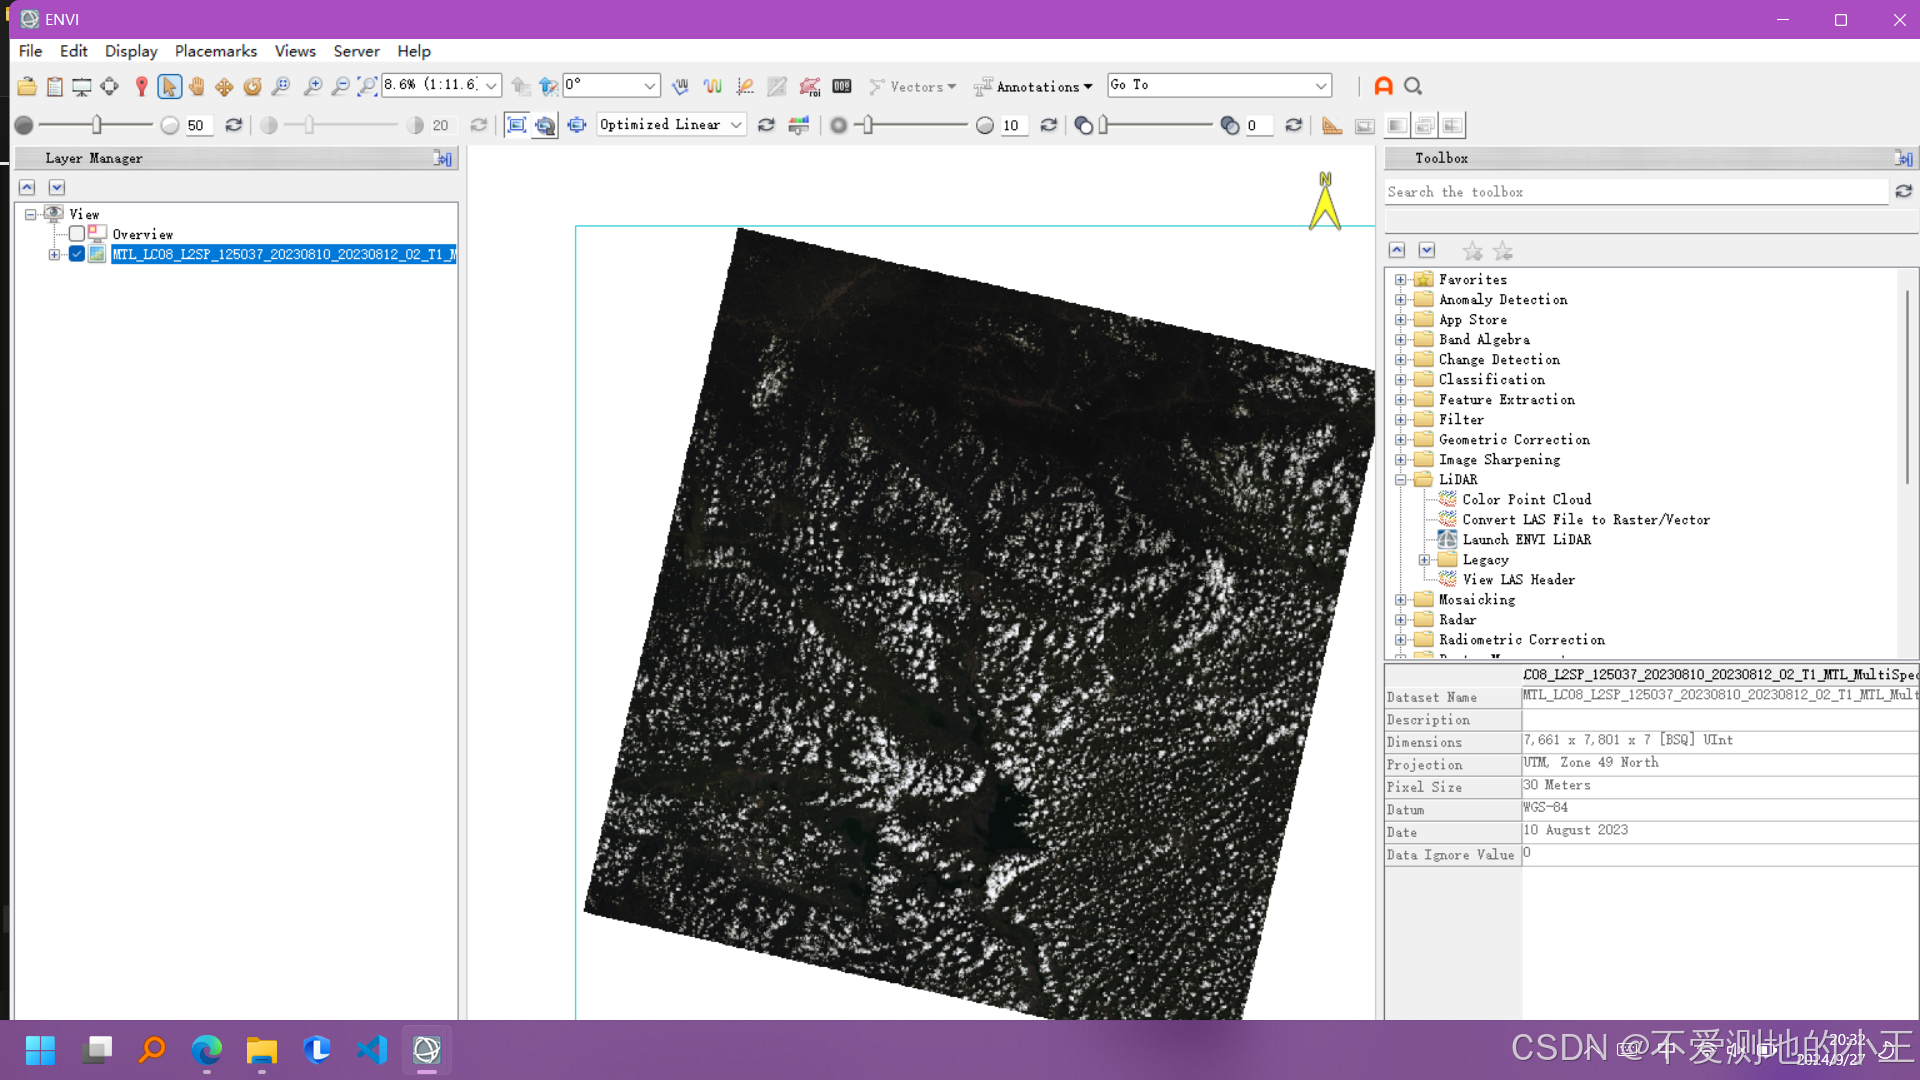This screenshot has width=1920, height=1080.
Task: Launch ENVI LiDAR from toolbox
Action: (1526, 540)
